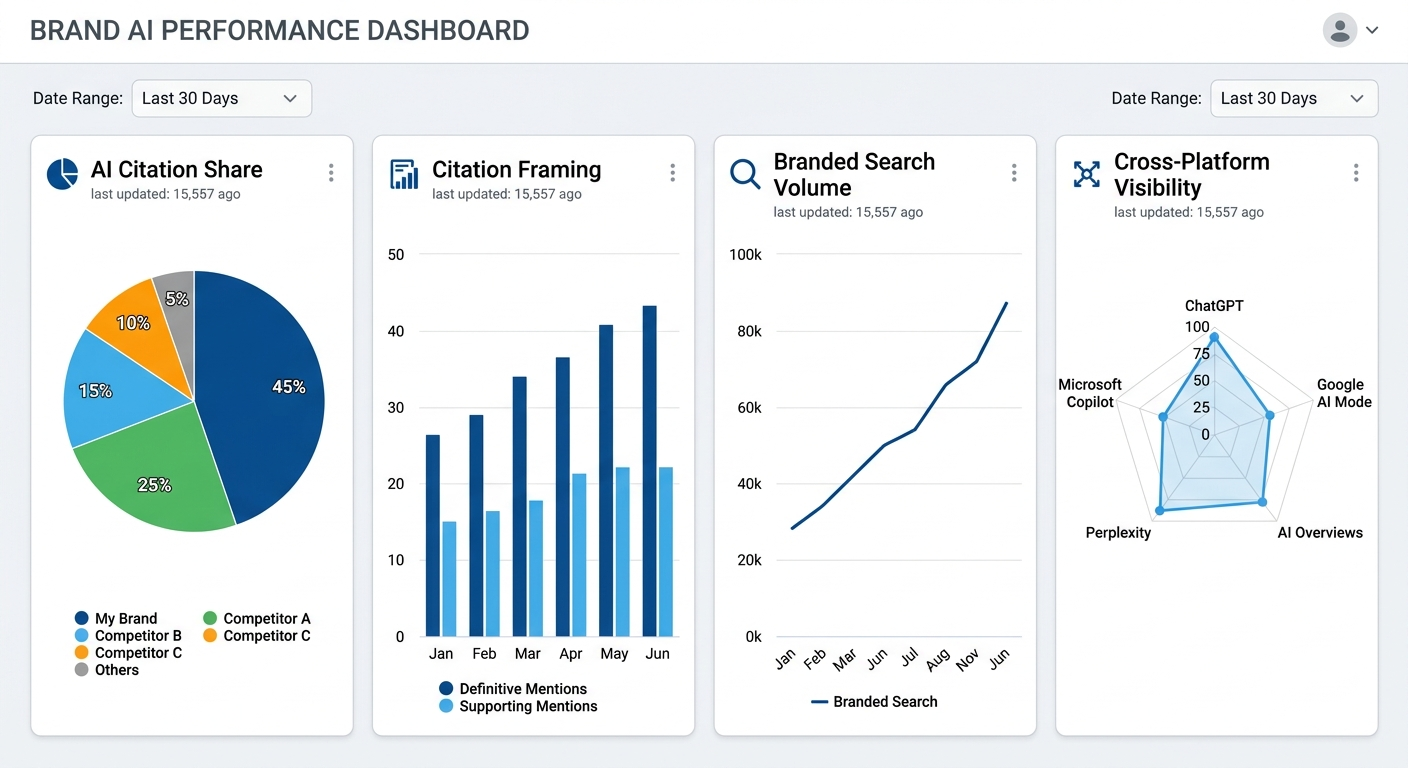Open the kebab menu on Citation Framing
Screen dimensions: 1408x768
(x=673, y=172)
